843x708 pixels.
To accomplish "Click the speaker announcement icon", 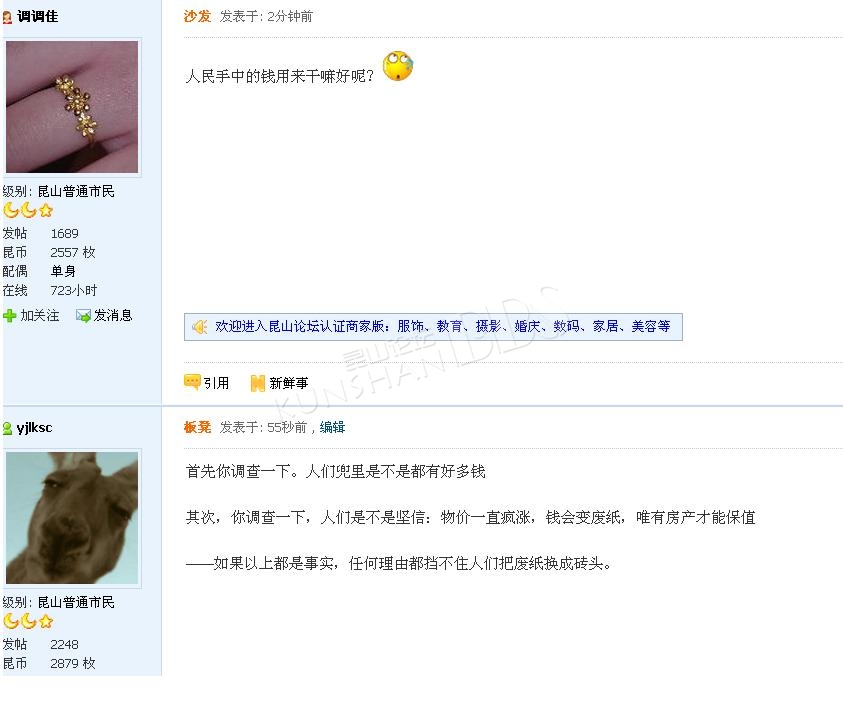I will click(200, 327).
